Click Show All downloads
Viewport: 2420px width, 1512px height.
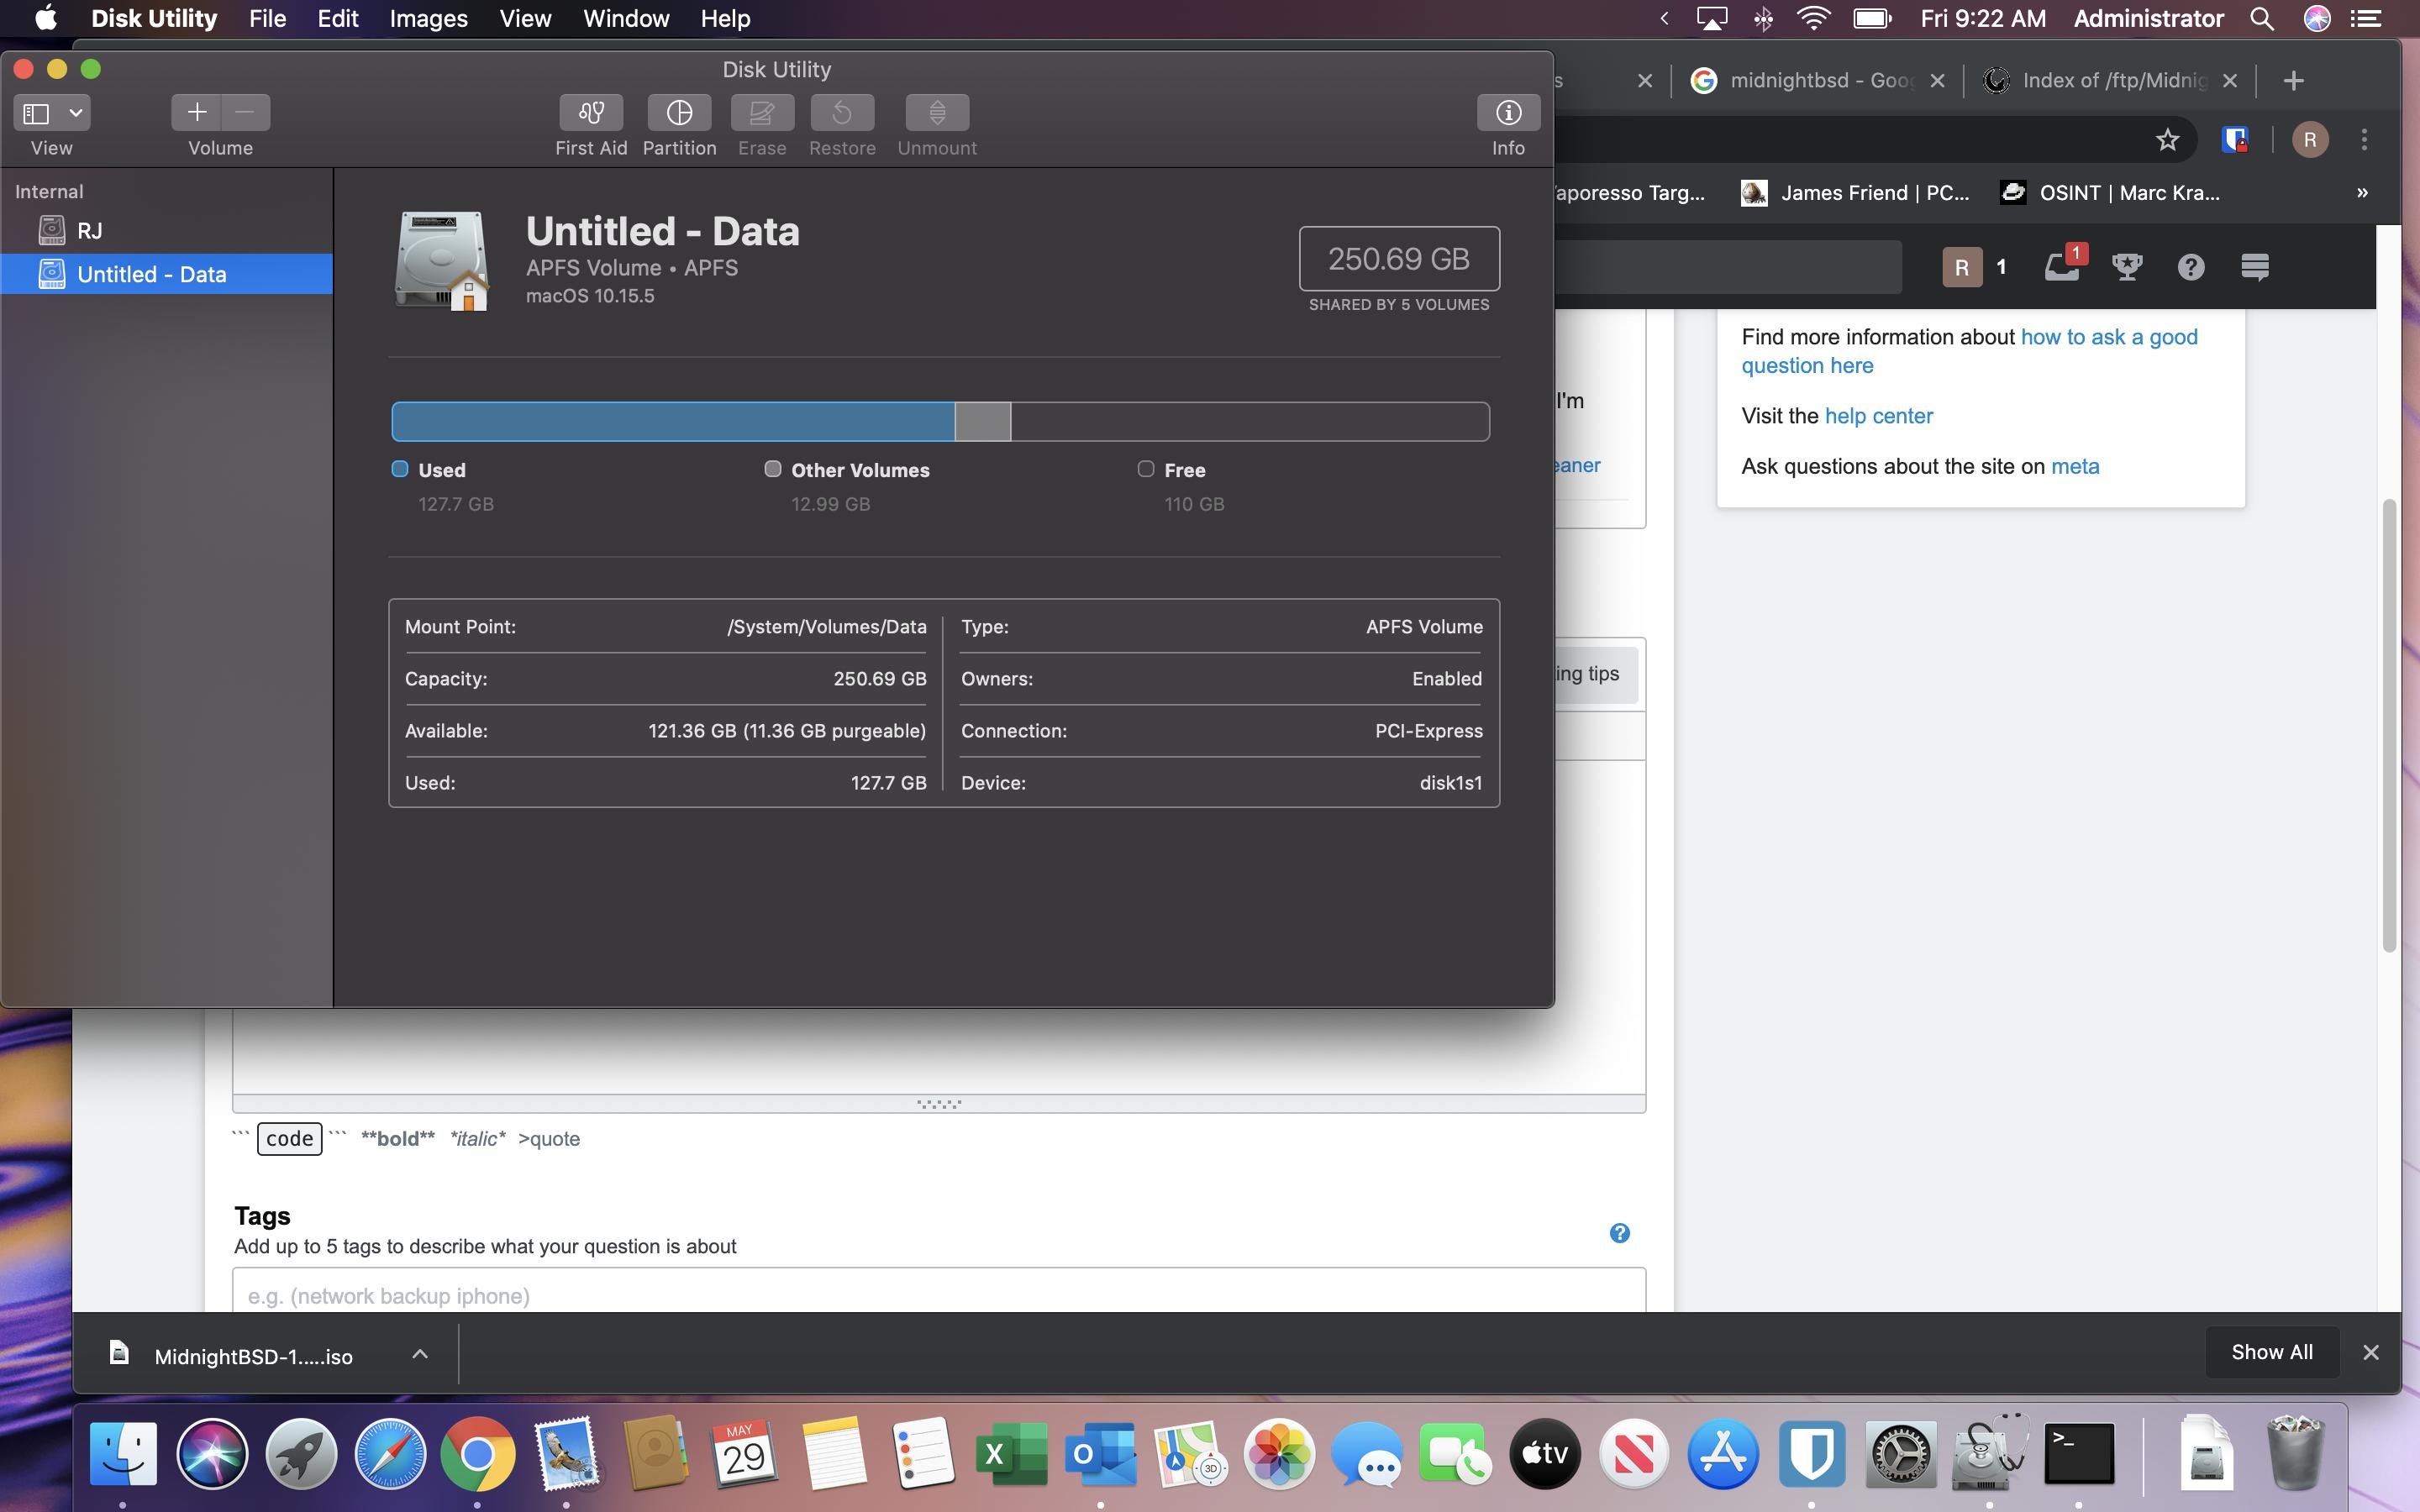click(x=2272, y=1352)
